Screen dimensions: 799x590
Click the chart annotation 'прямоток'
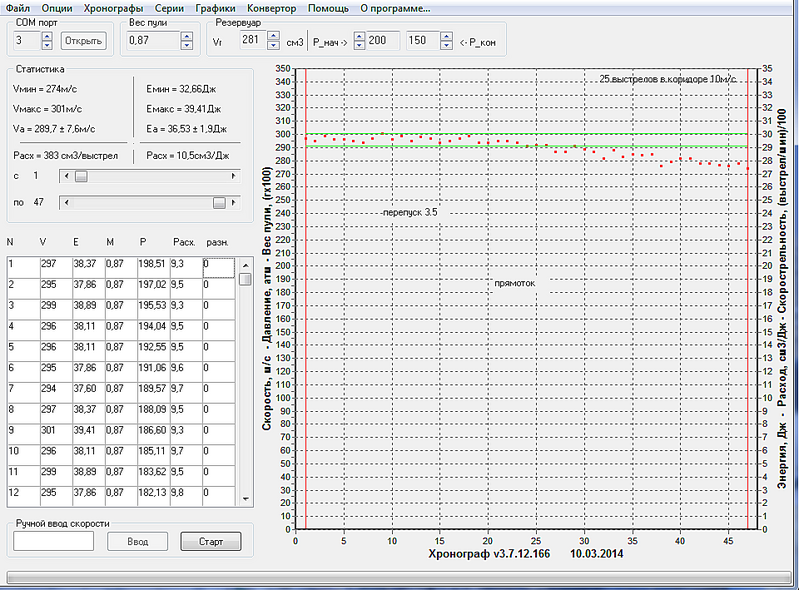(x=515, y=283)
